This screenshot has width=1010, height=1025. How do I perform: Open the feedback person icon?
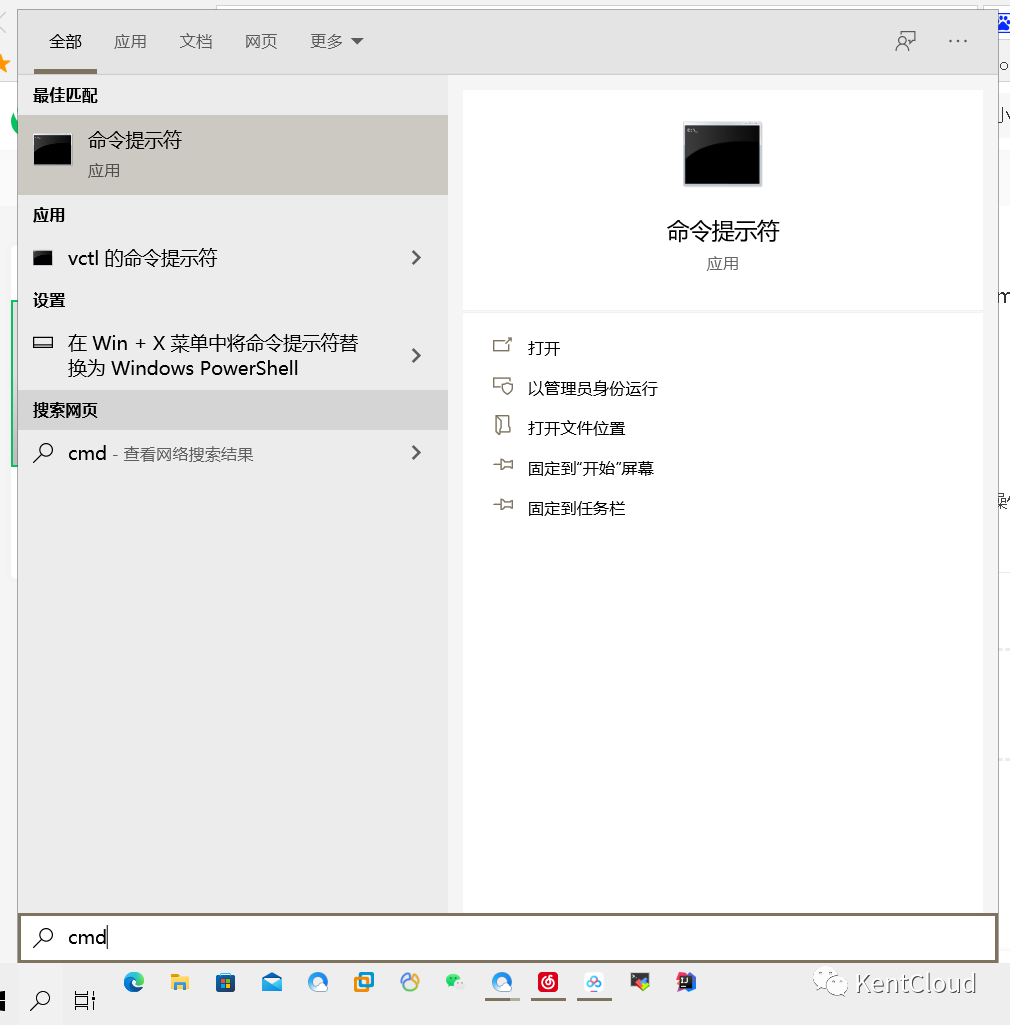[x=905, y=41]
